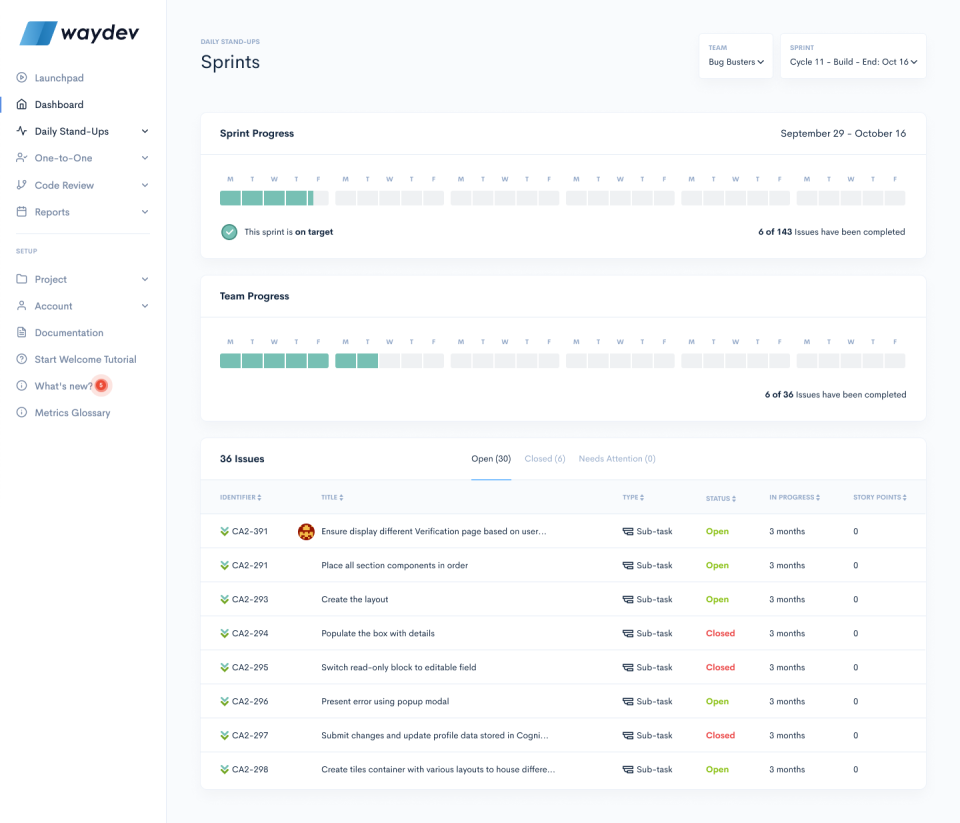Click the Sub-task type icon for CA2-296
The height and width of the screenshot is (823, 960).
coord(628,702)
